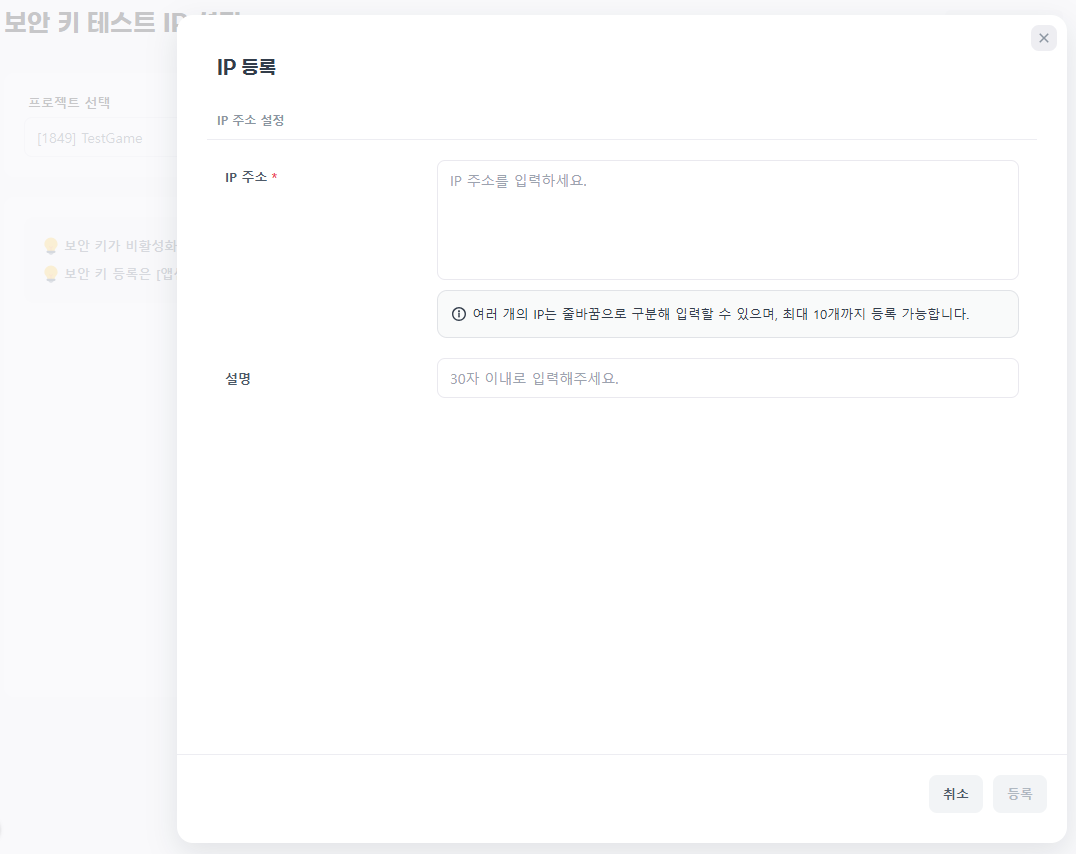This screenshot has width=1076, height=854.
Task: Close the IP 등록 dialog with X
Action: point(1043,38)
